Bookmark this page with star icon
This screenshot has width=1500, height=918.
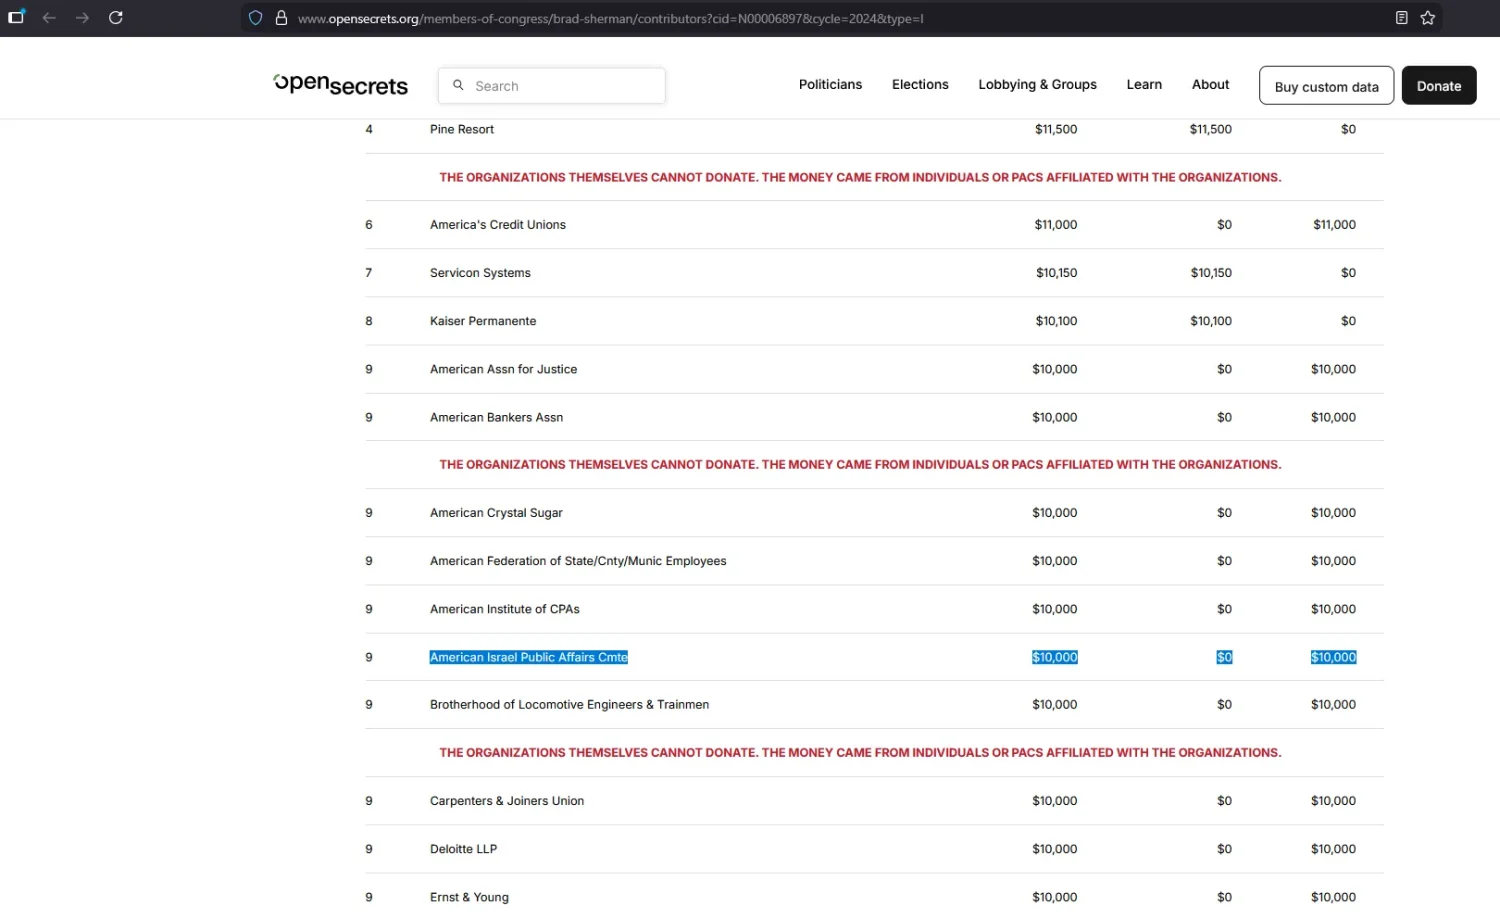1428,18
